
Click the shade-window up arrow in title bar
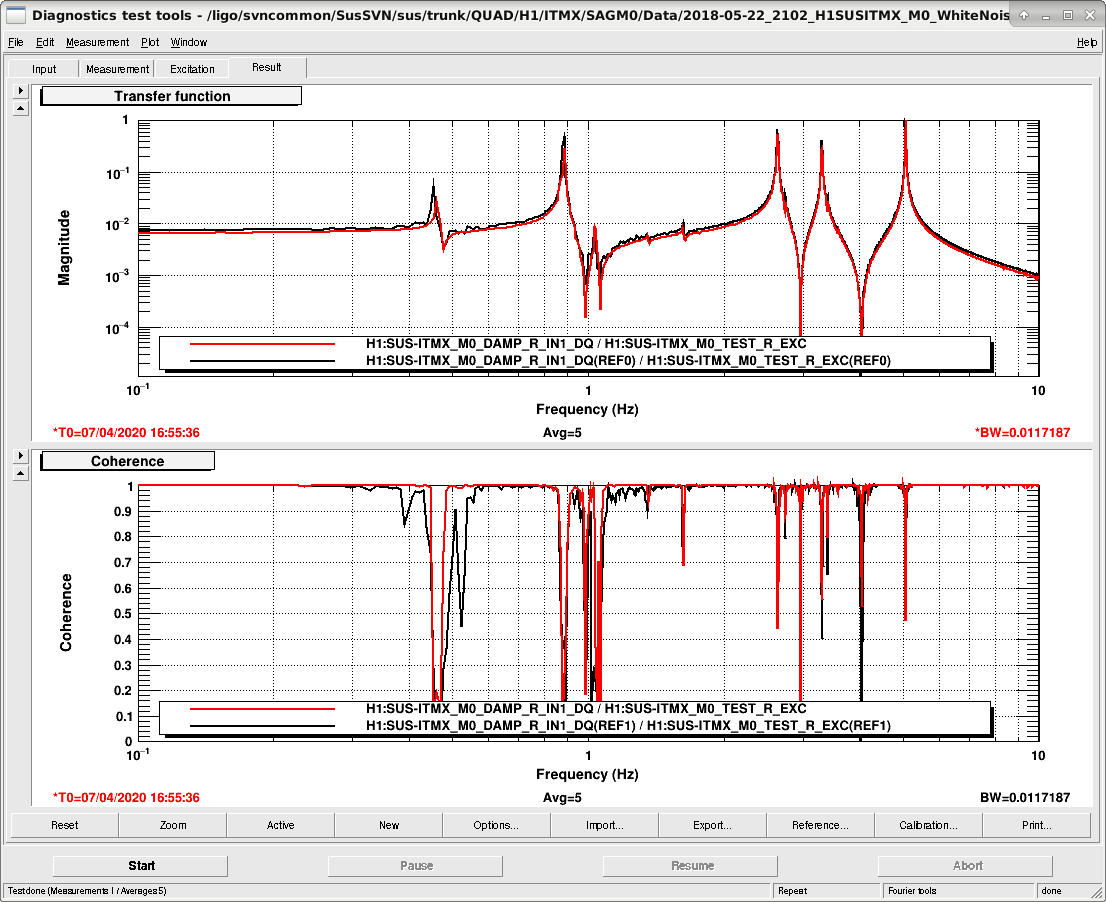[1023, 15]
